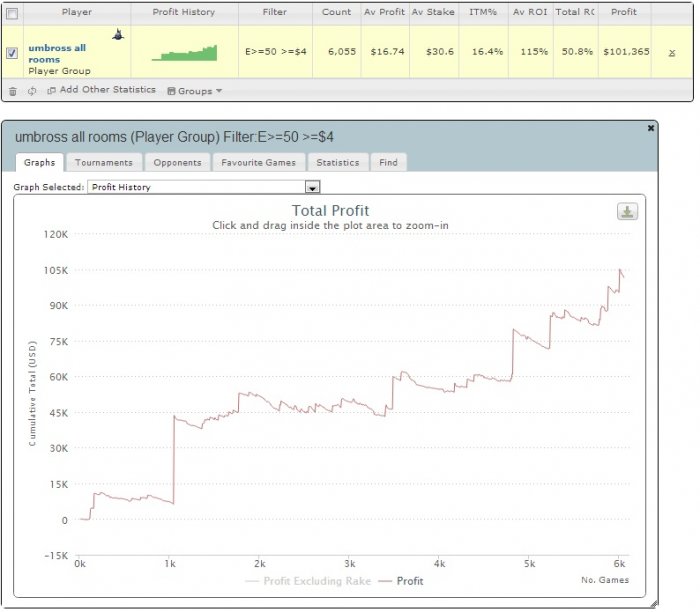Switch to the Graphs tab

[40, 162]
